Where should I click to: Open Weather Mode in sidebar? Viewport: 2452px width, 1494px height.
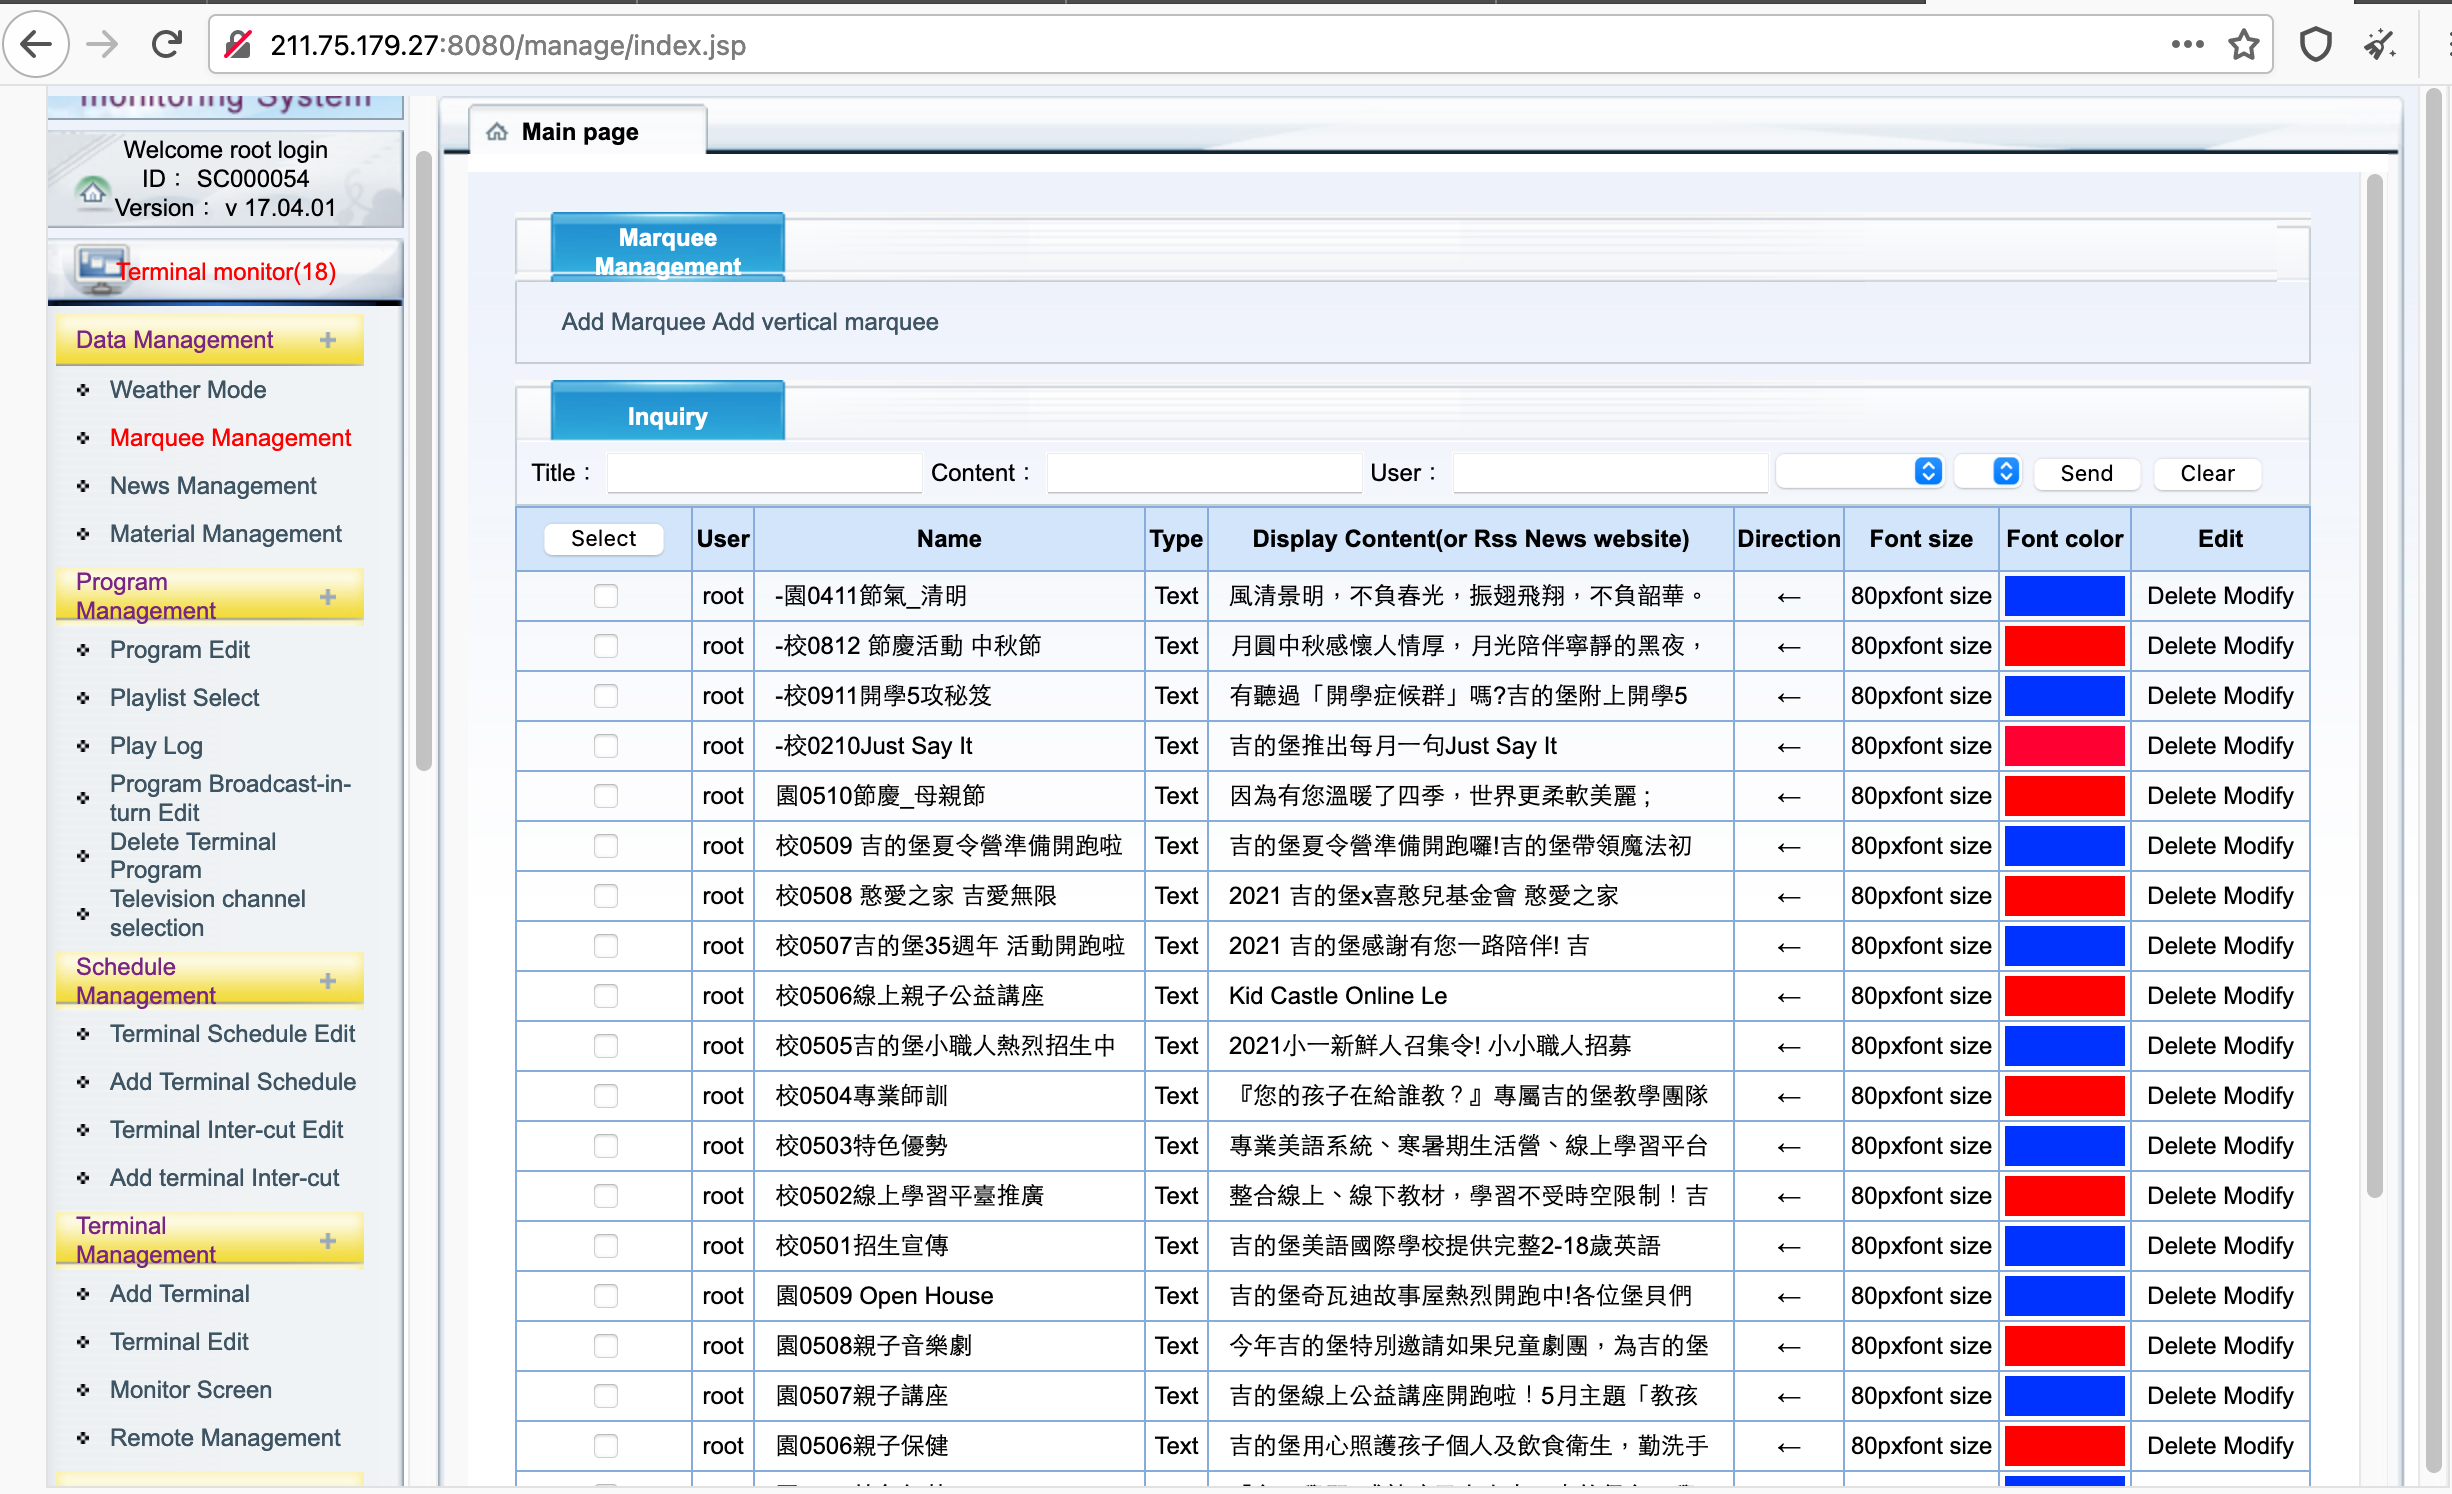click(x=188, y=390)
